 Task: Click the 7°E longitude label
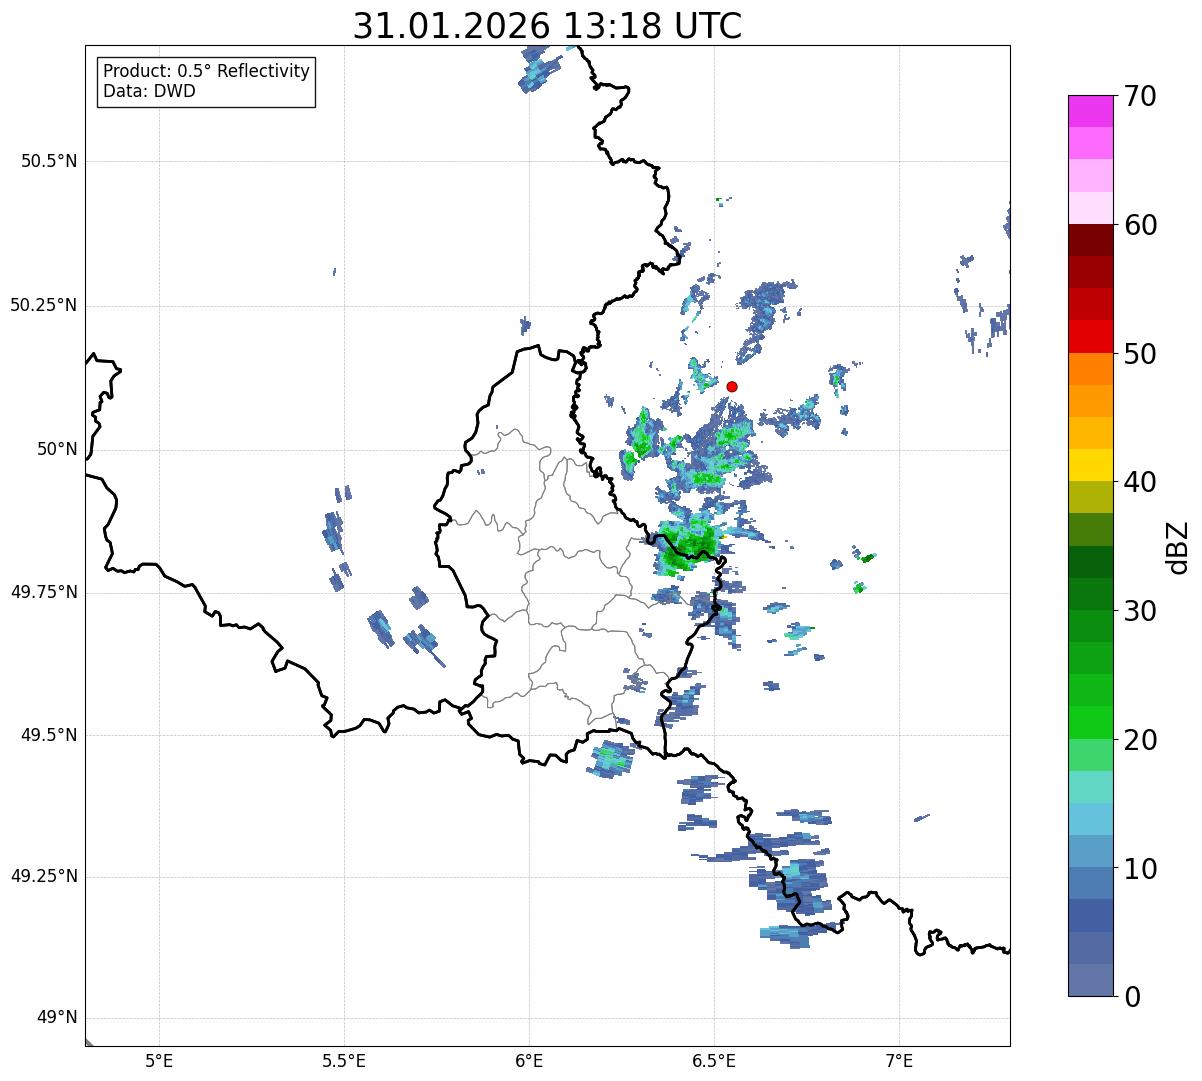click(x=899, y=1061)
